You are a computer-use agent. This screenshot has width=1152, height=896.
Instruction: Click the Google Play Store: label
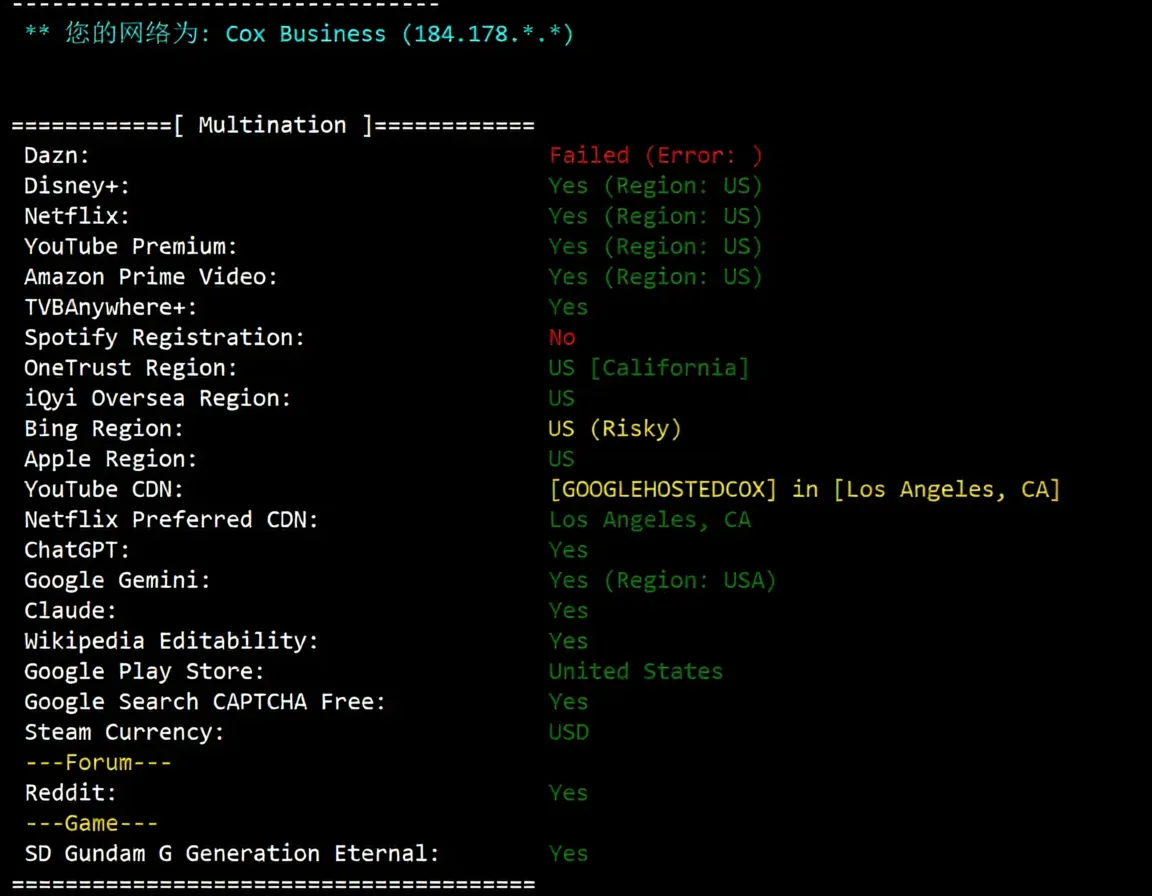pos(145,671)
